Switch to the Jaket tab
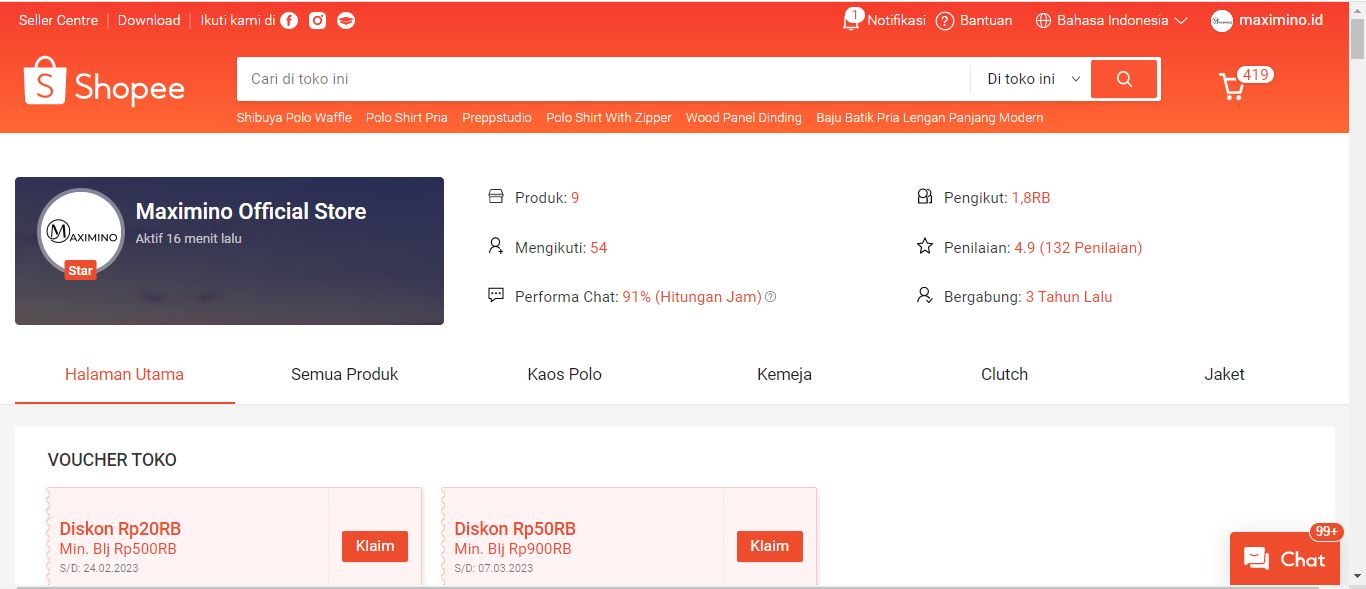Screen dimensions: 1366x589 coord(1224,374)
